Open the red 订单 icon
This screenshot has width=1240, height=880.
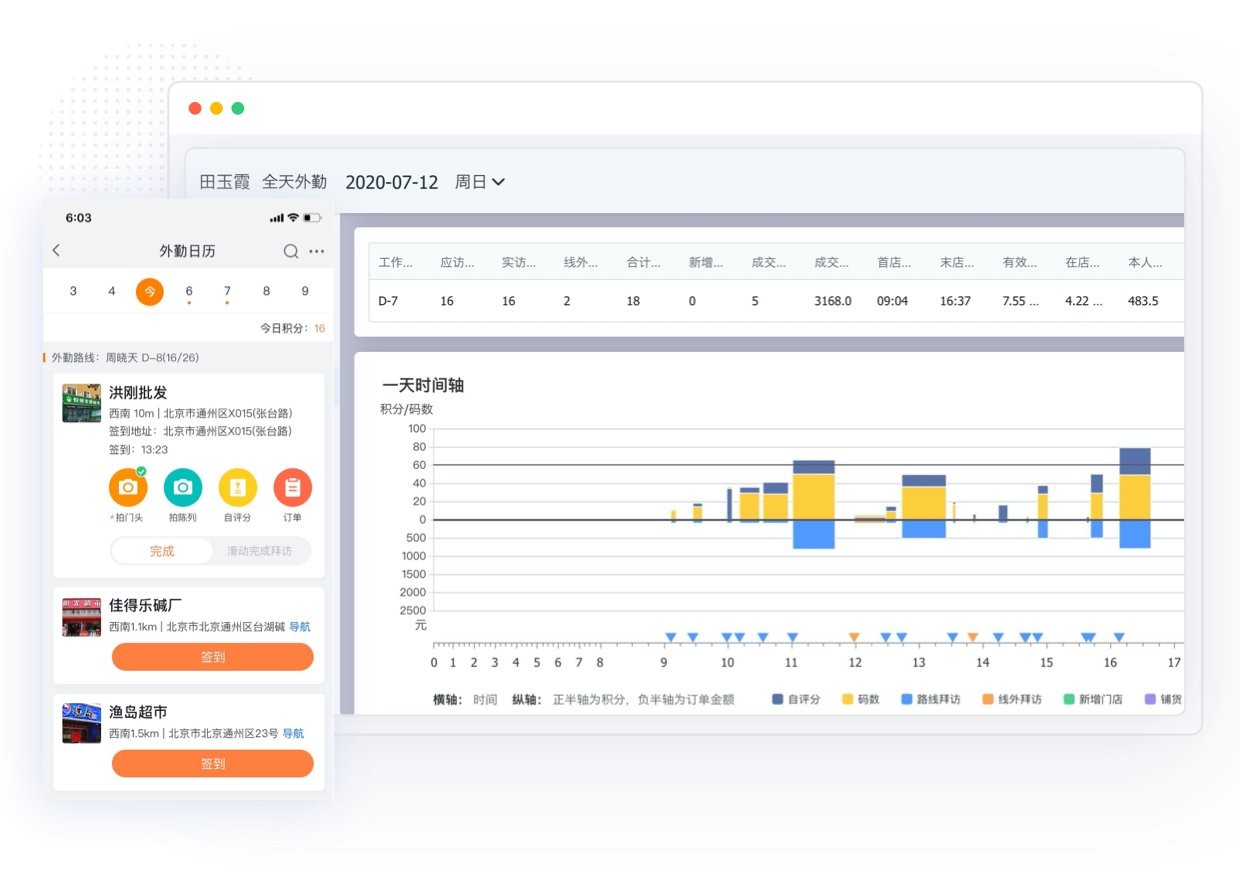tap(292, 488)
